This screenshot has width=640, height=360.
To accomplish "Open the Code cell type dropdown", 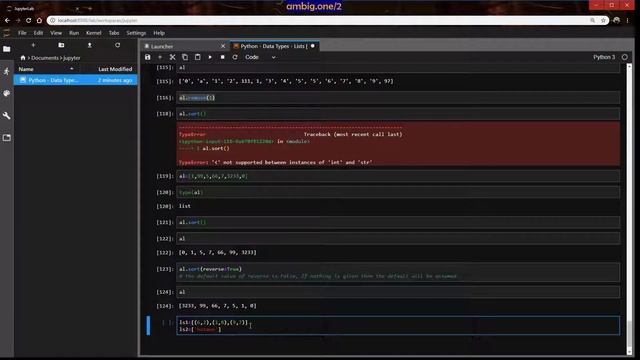I will (x=260, y=57).
